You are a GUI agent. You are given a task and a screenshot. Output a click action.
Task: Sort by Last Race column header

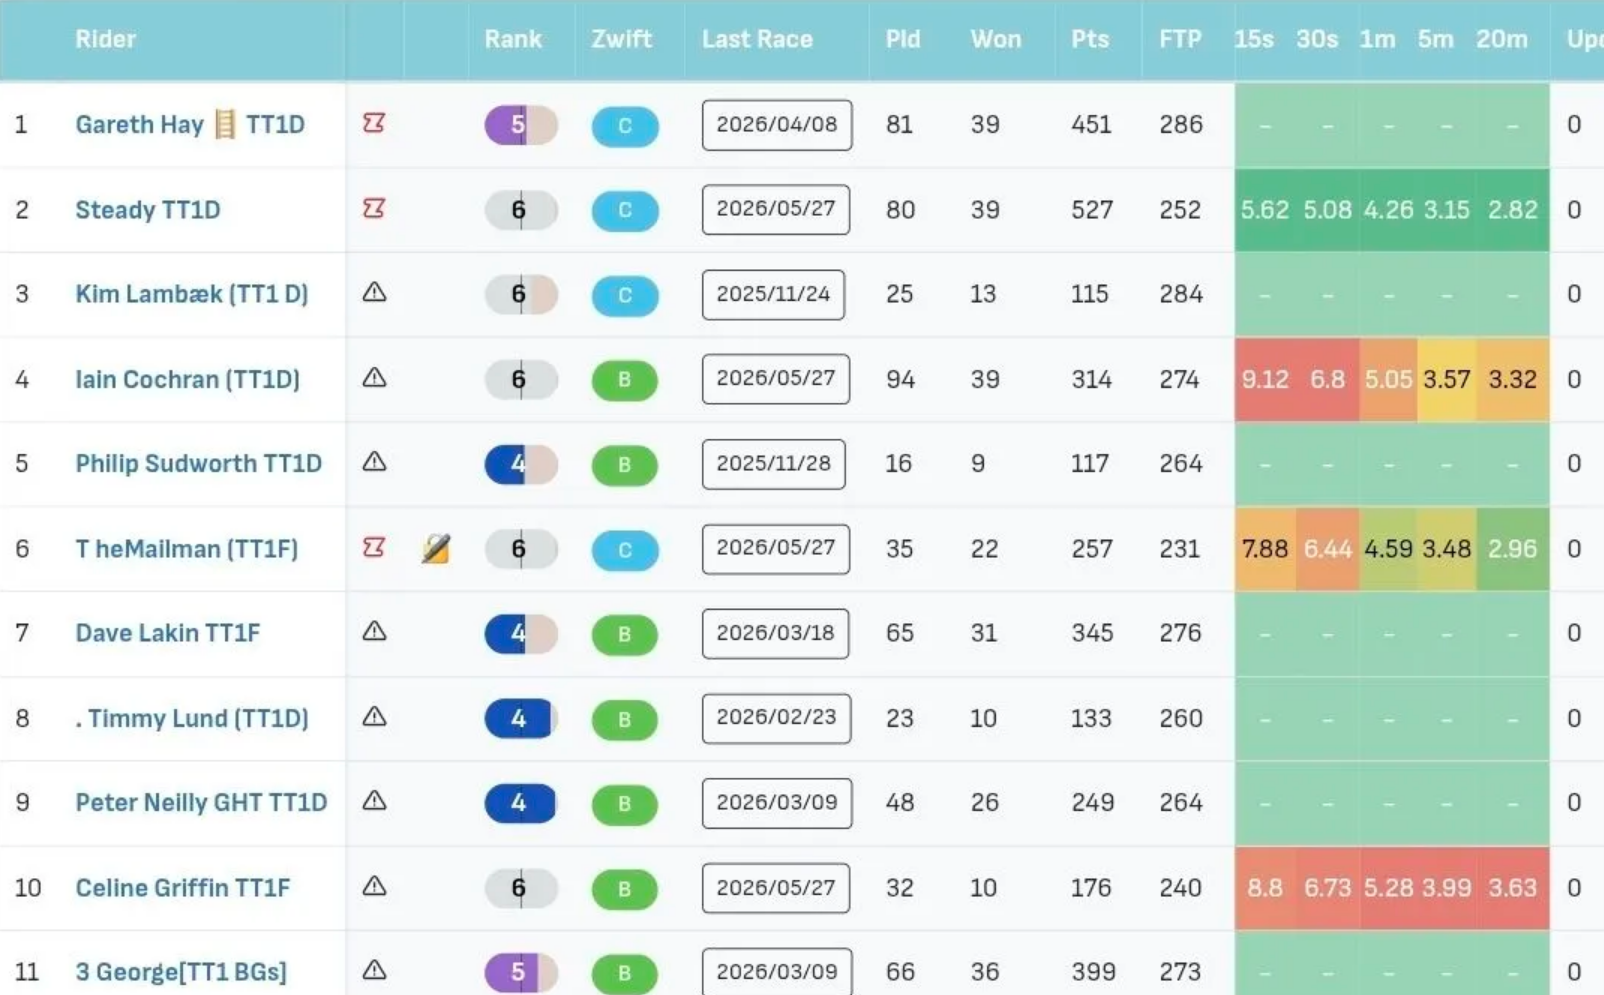[757, 39]
